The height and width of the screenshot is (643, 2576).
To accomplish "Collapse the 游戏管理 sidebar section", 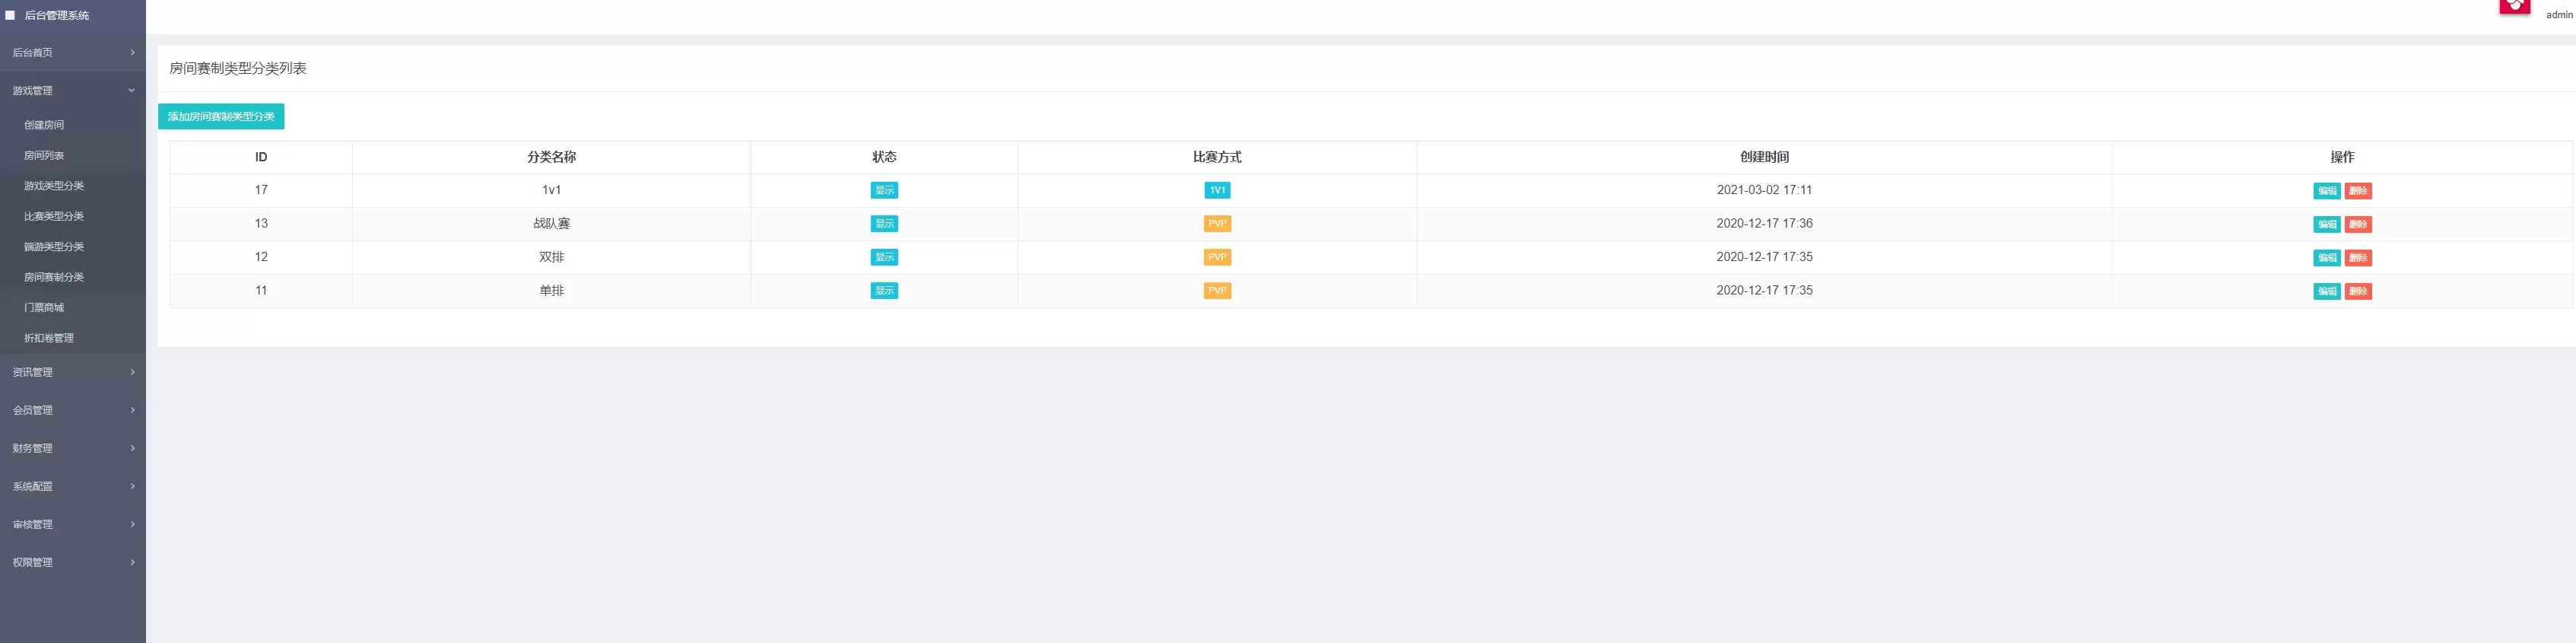I will (x=72, y=91).
